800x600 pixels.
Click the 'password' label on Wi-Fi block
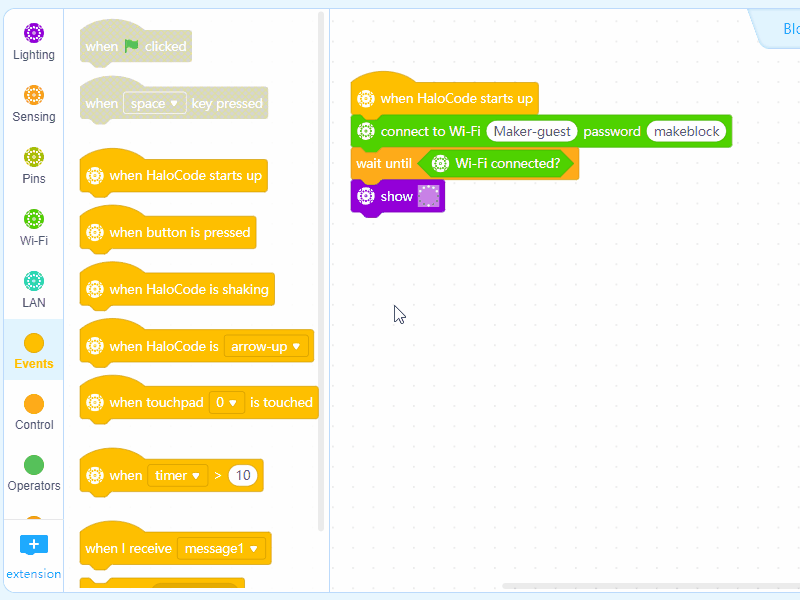coord(612,132)
